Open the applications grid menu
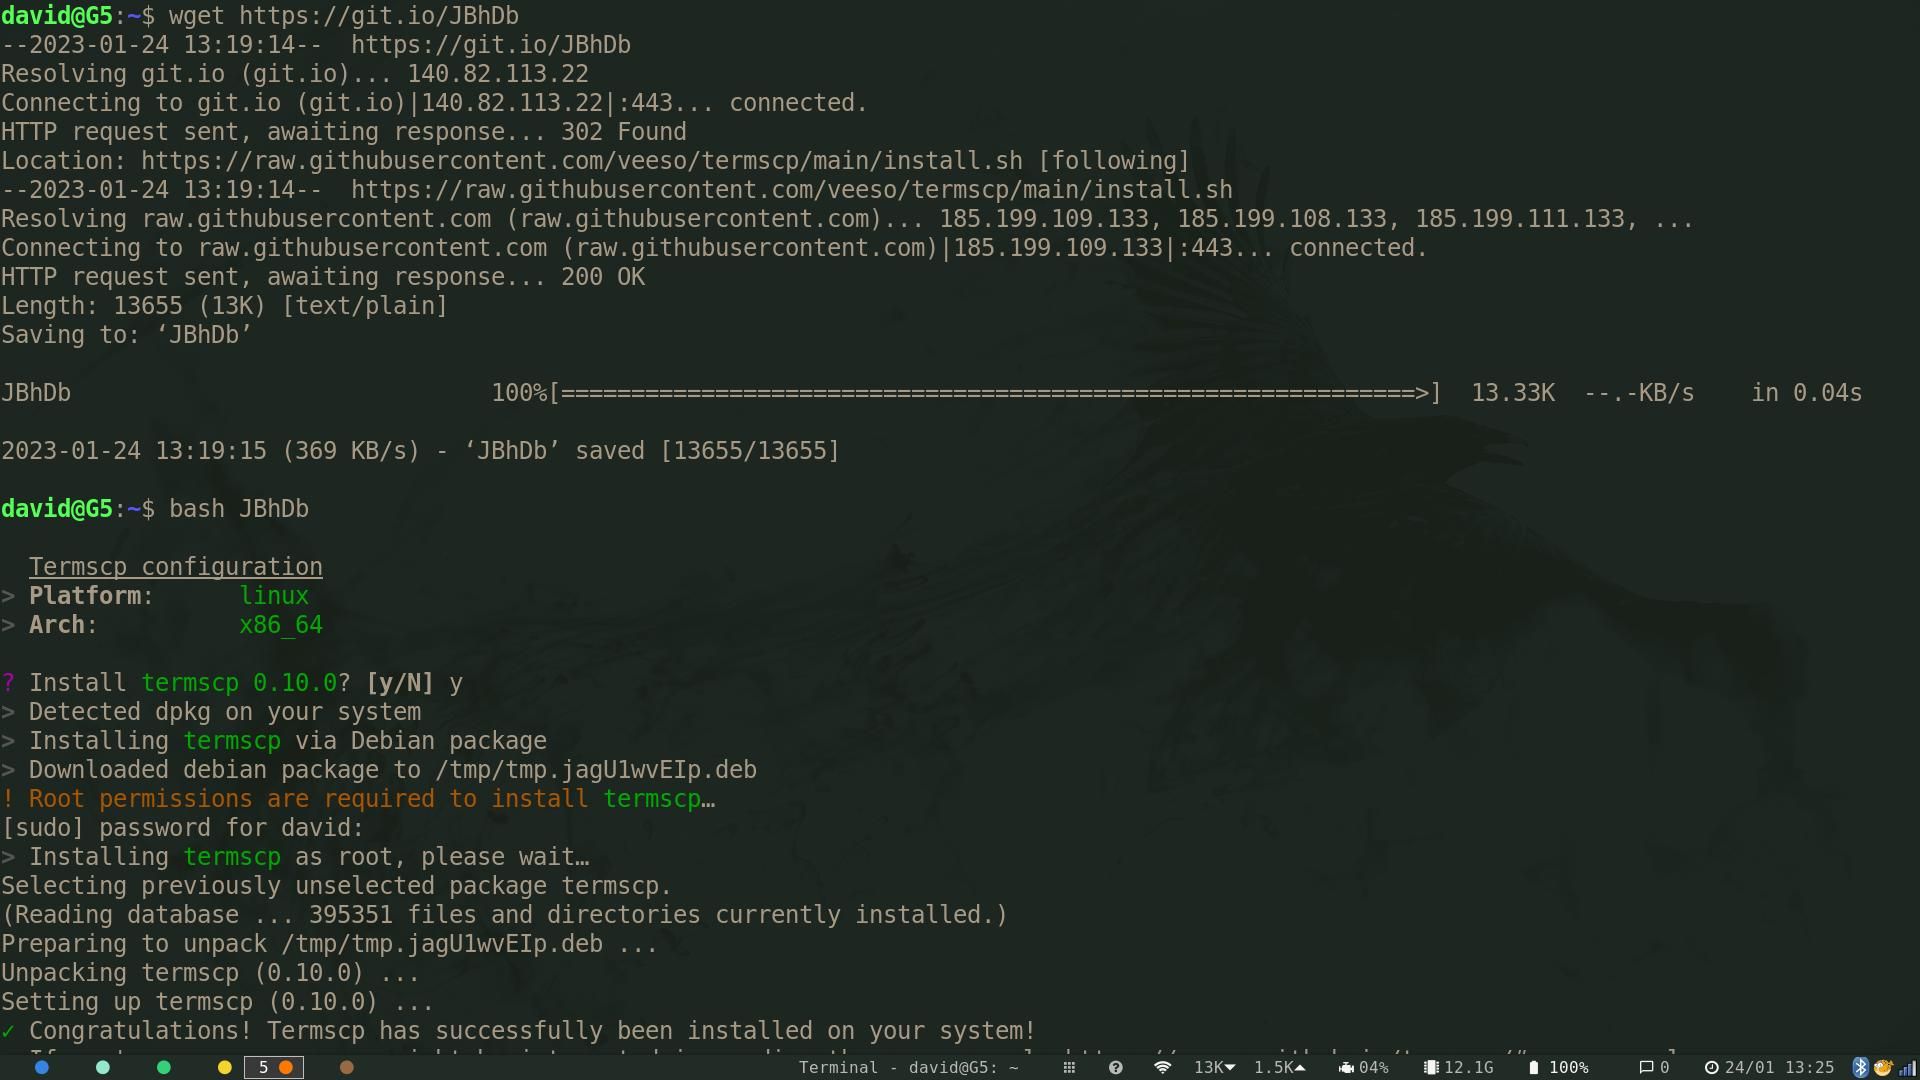 pyautogui.click(x=1070, y=1067)
